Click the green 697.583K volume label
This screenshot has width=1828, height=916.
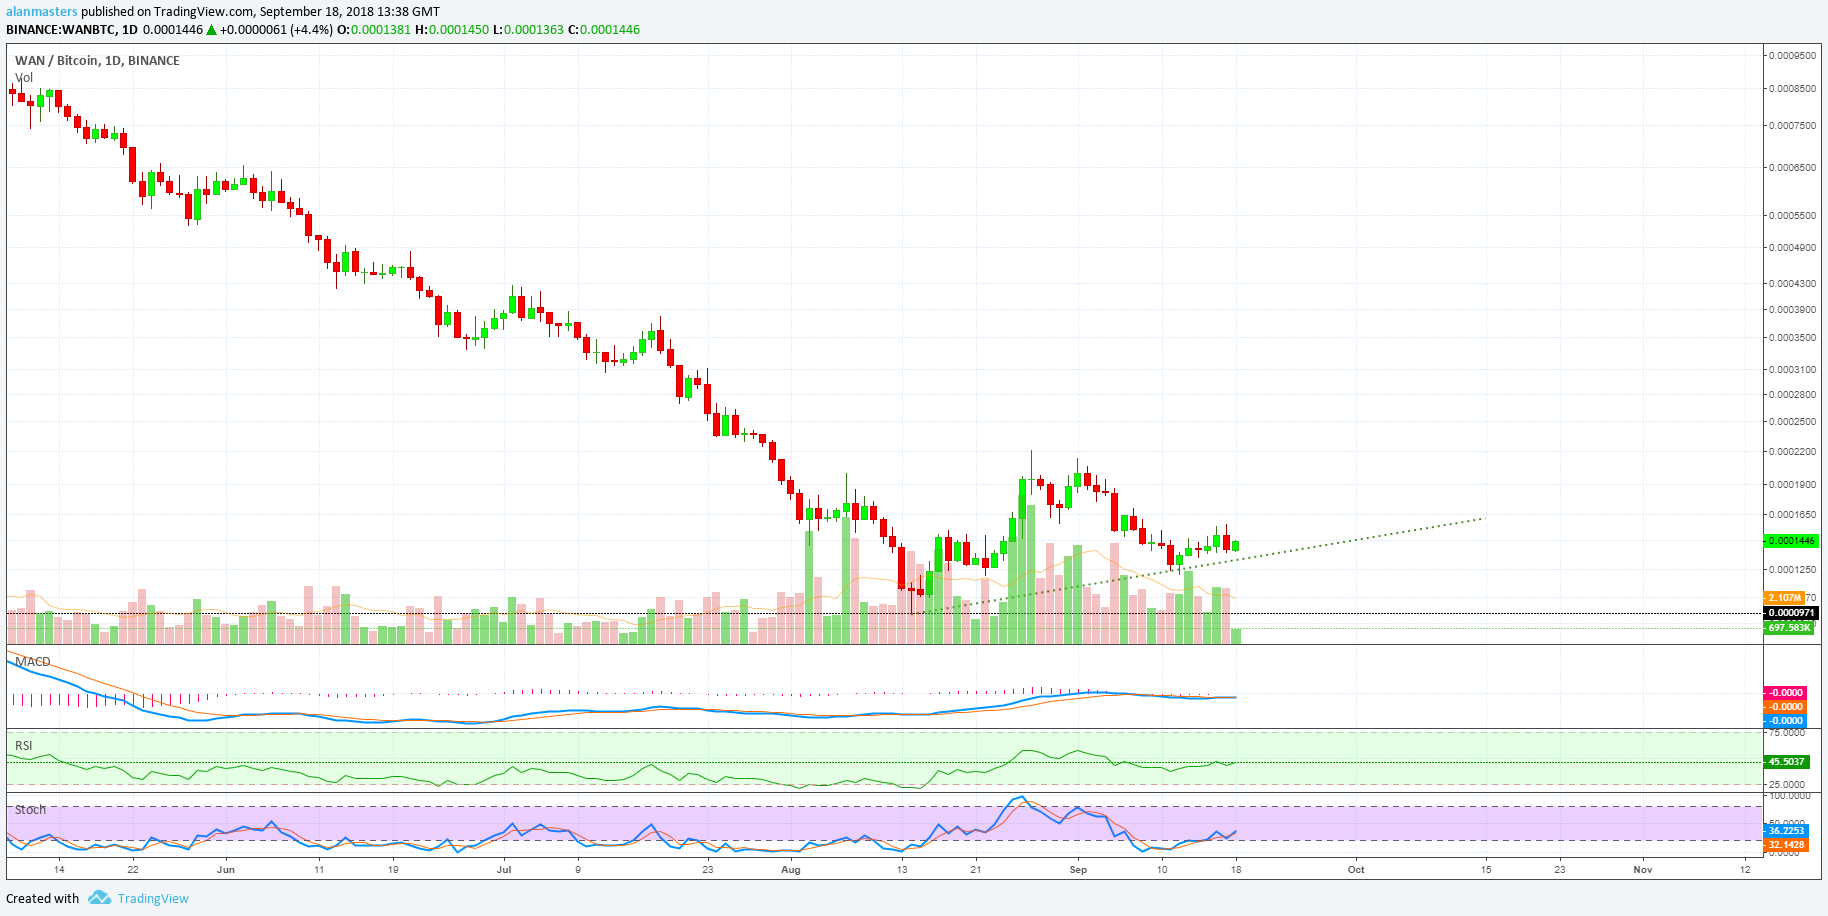click(x=1788, y=628)
